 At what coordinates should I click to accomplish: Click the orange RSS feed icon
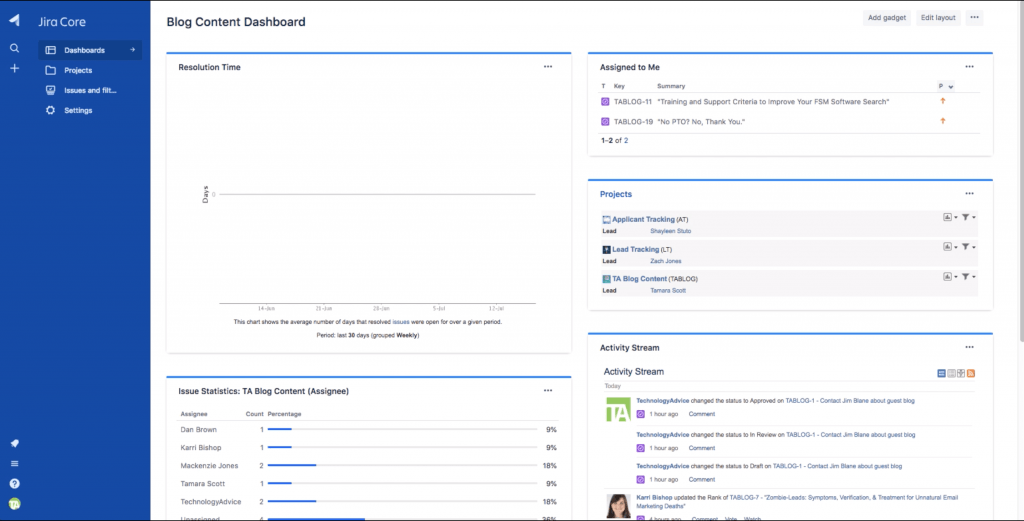pyautogui.click(x=971, y=373)
